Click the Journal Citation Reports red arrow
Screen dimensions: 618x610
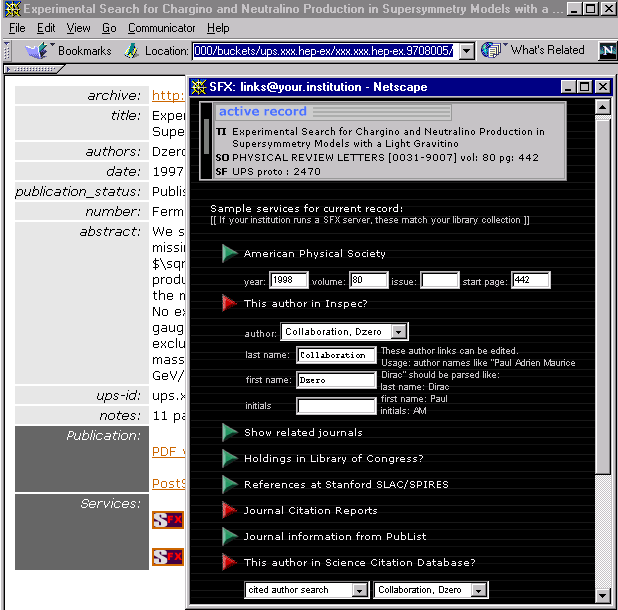[229, 510]
